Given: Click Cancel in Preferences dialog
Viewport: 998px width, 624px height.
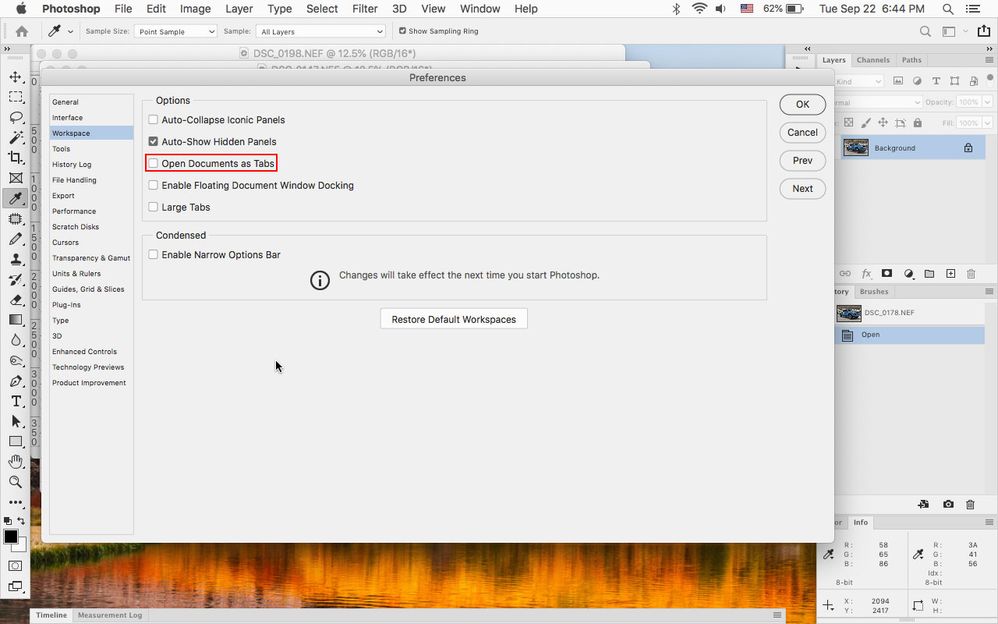Looking at the screenshot, I should point(803,132).
